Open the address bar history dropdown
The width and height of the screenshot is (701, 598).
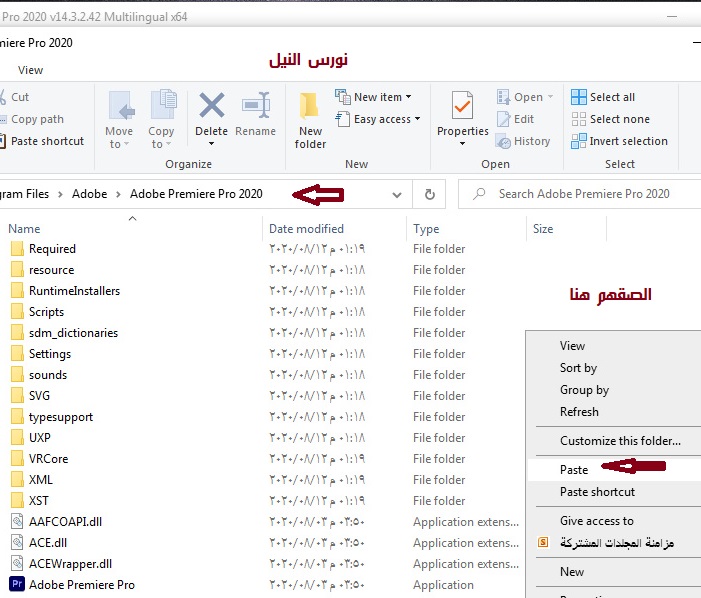[x=396, y=195]
